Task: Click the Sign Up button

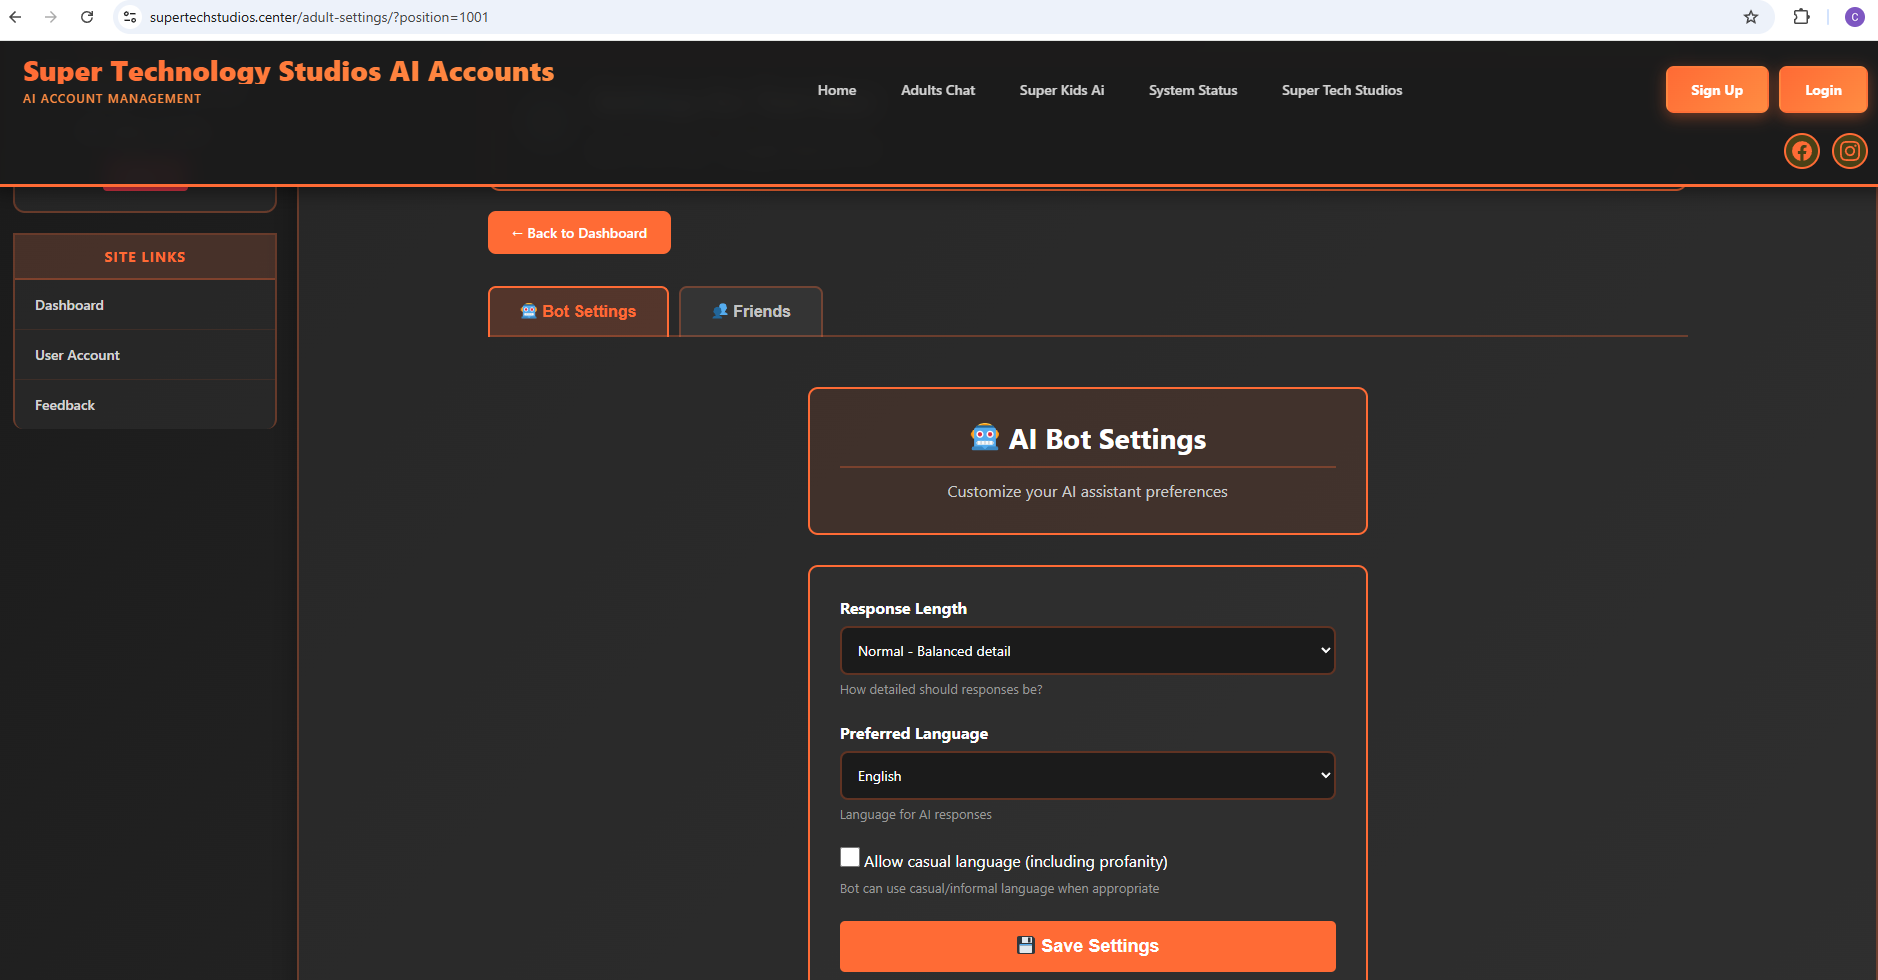Action: pyautogui.click(x=1717, y=90)
